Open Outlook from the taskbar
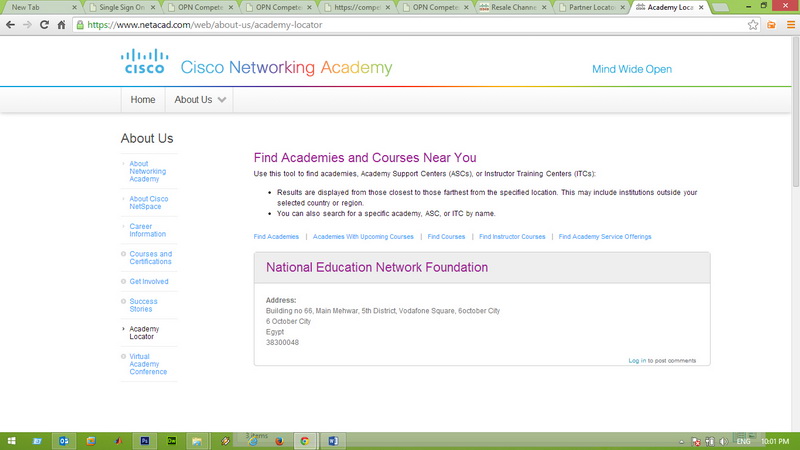 (64, 441)
